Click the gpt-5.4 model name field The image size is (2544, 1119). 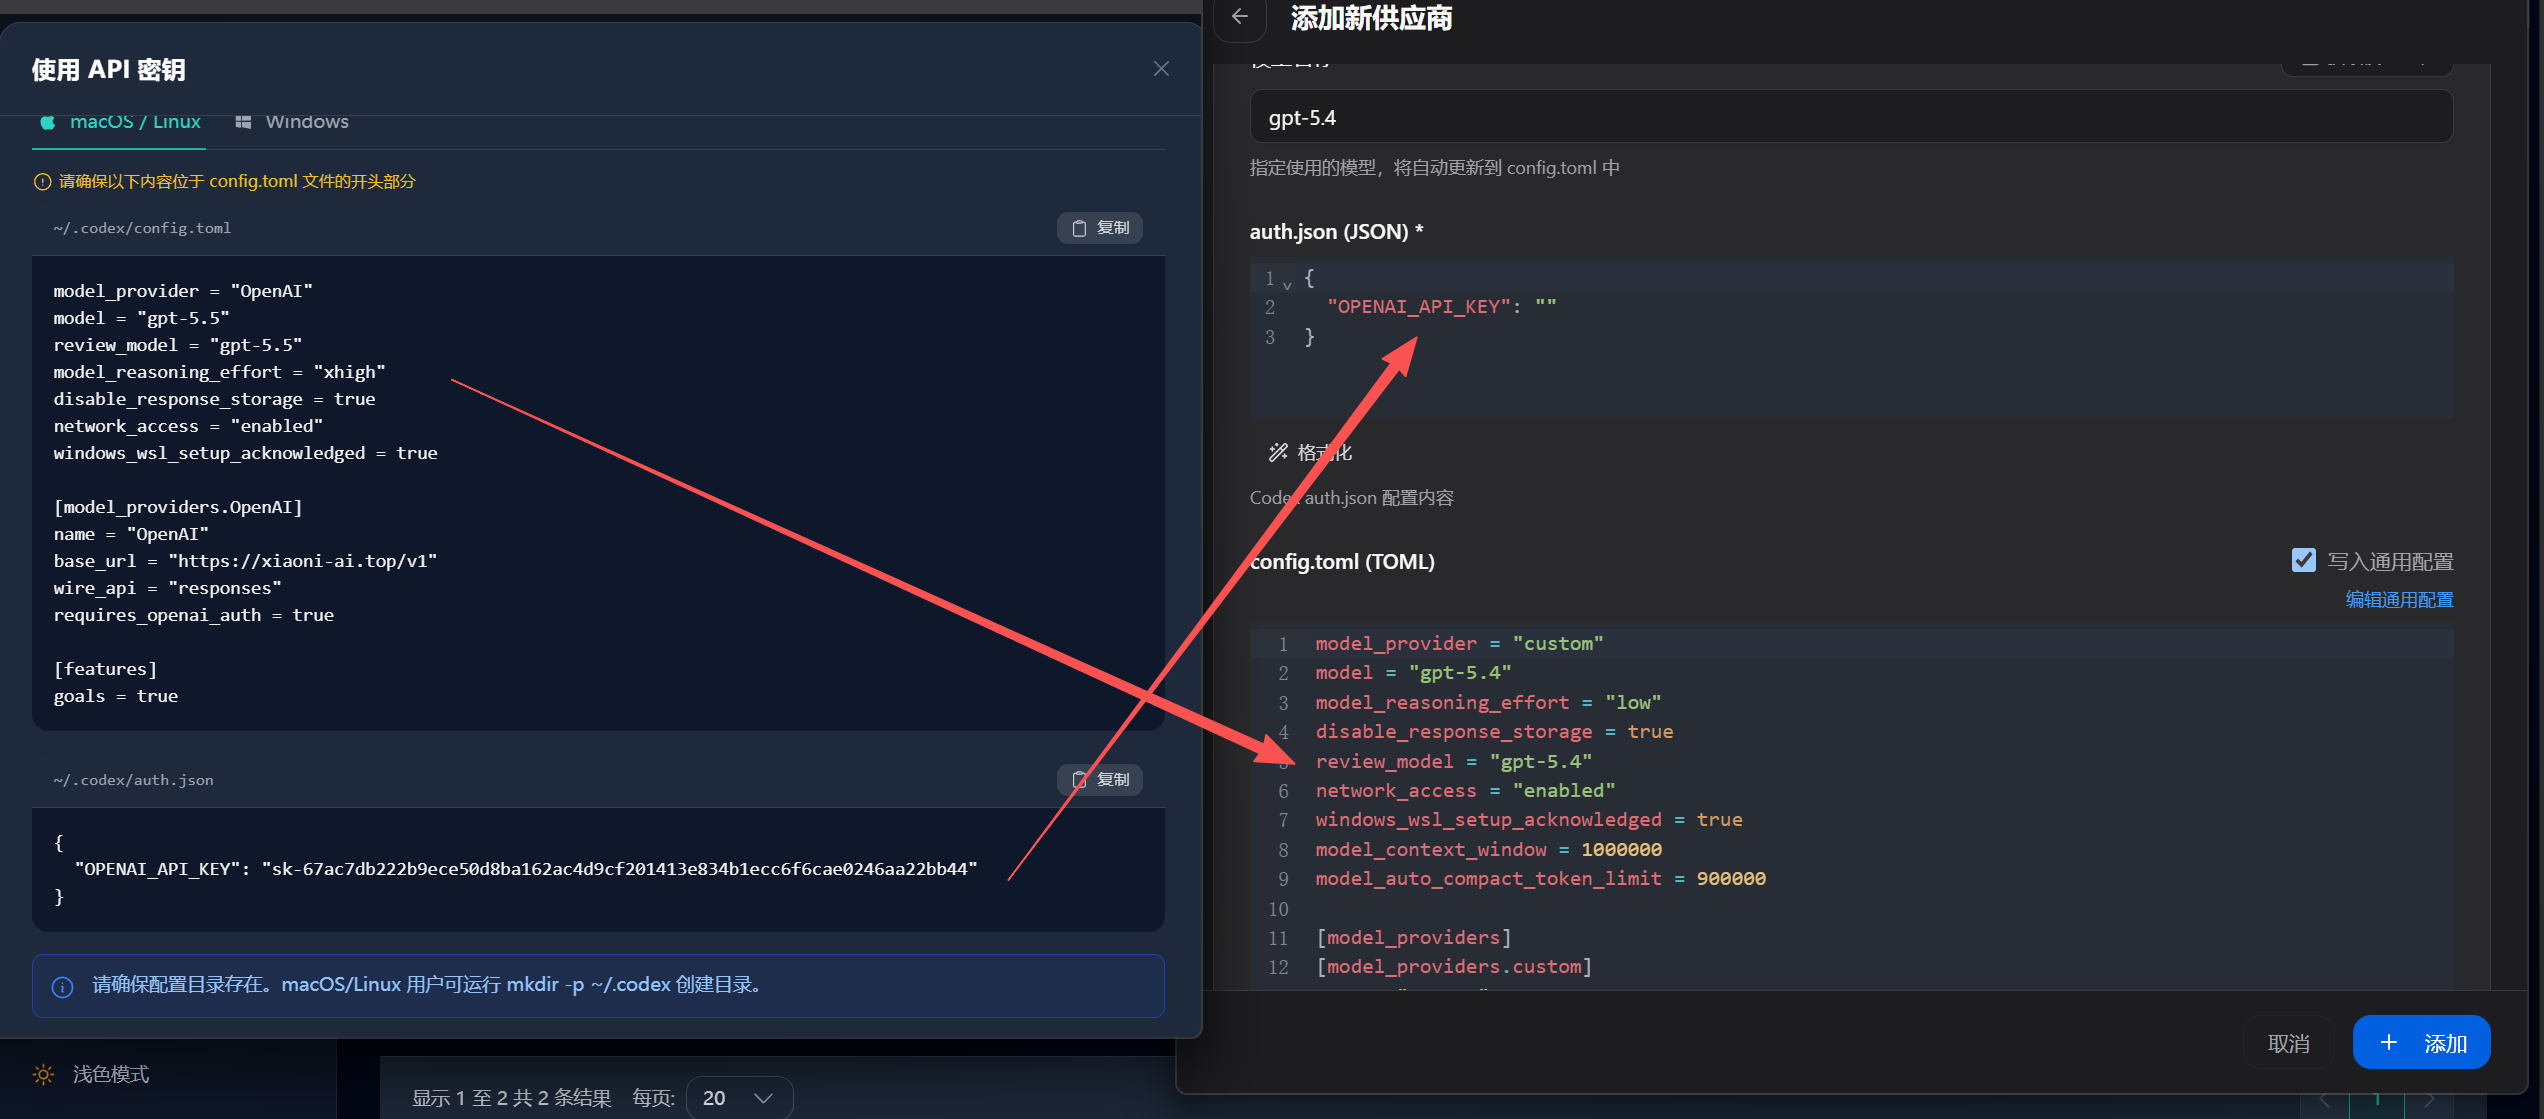pos(1851,117)
